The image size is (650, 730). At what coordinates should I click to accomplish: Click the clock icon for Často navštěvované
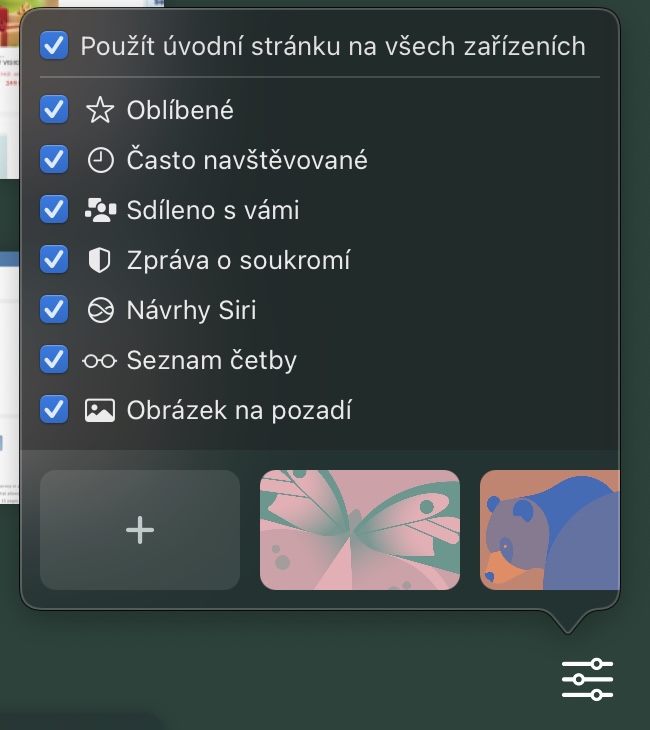pyautogui.click(x=100, y=160)
